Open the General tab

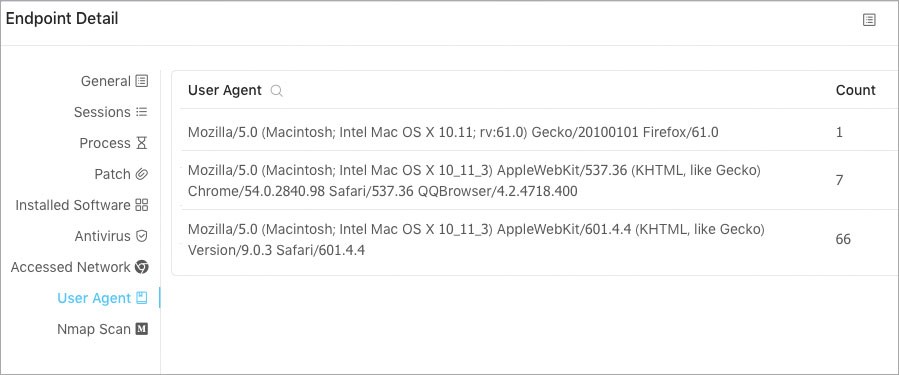(114, 81)
